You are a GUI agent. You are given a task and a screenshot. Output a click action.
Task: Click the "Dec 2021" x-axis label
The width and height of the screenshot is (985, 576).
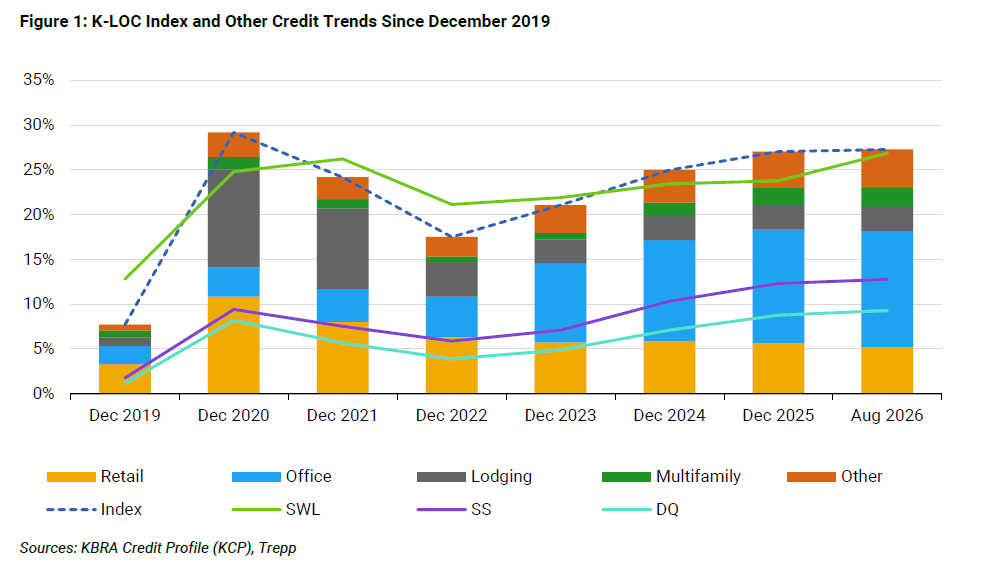click(342, 416)
